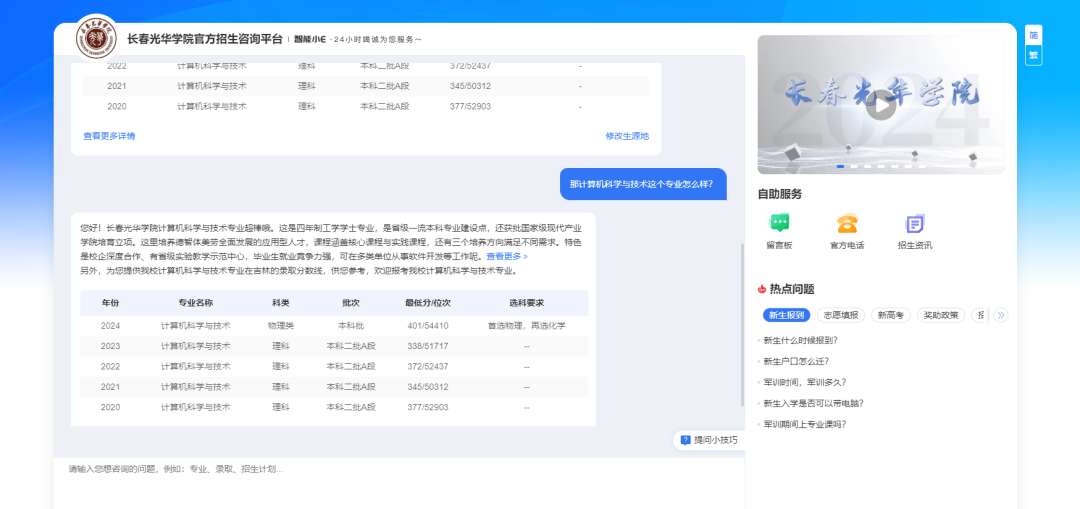Switch to 繁 traditional Chinese
The width and height of the screenshot is (1080, 509).
point(1033,55)
